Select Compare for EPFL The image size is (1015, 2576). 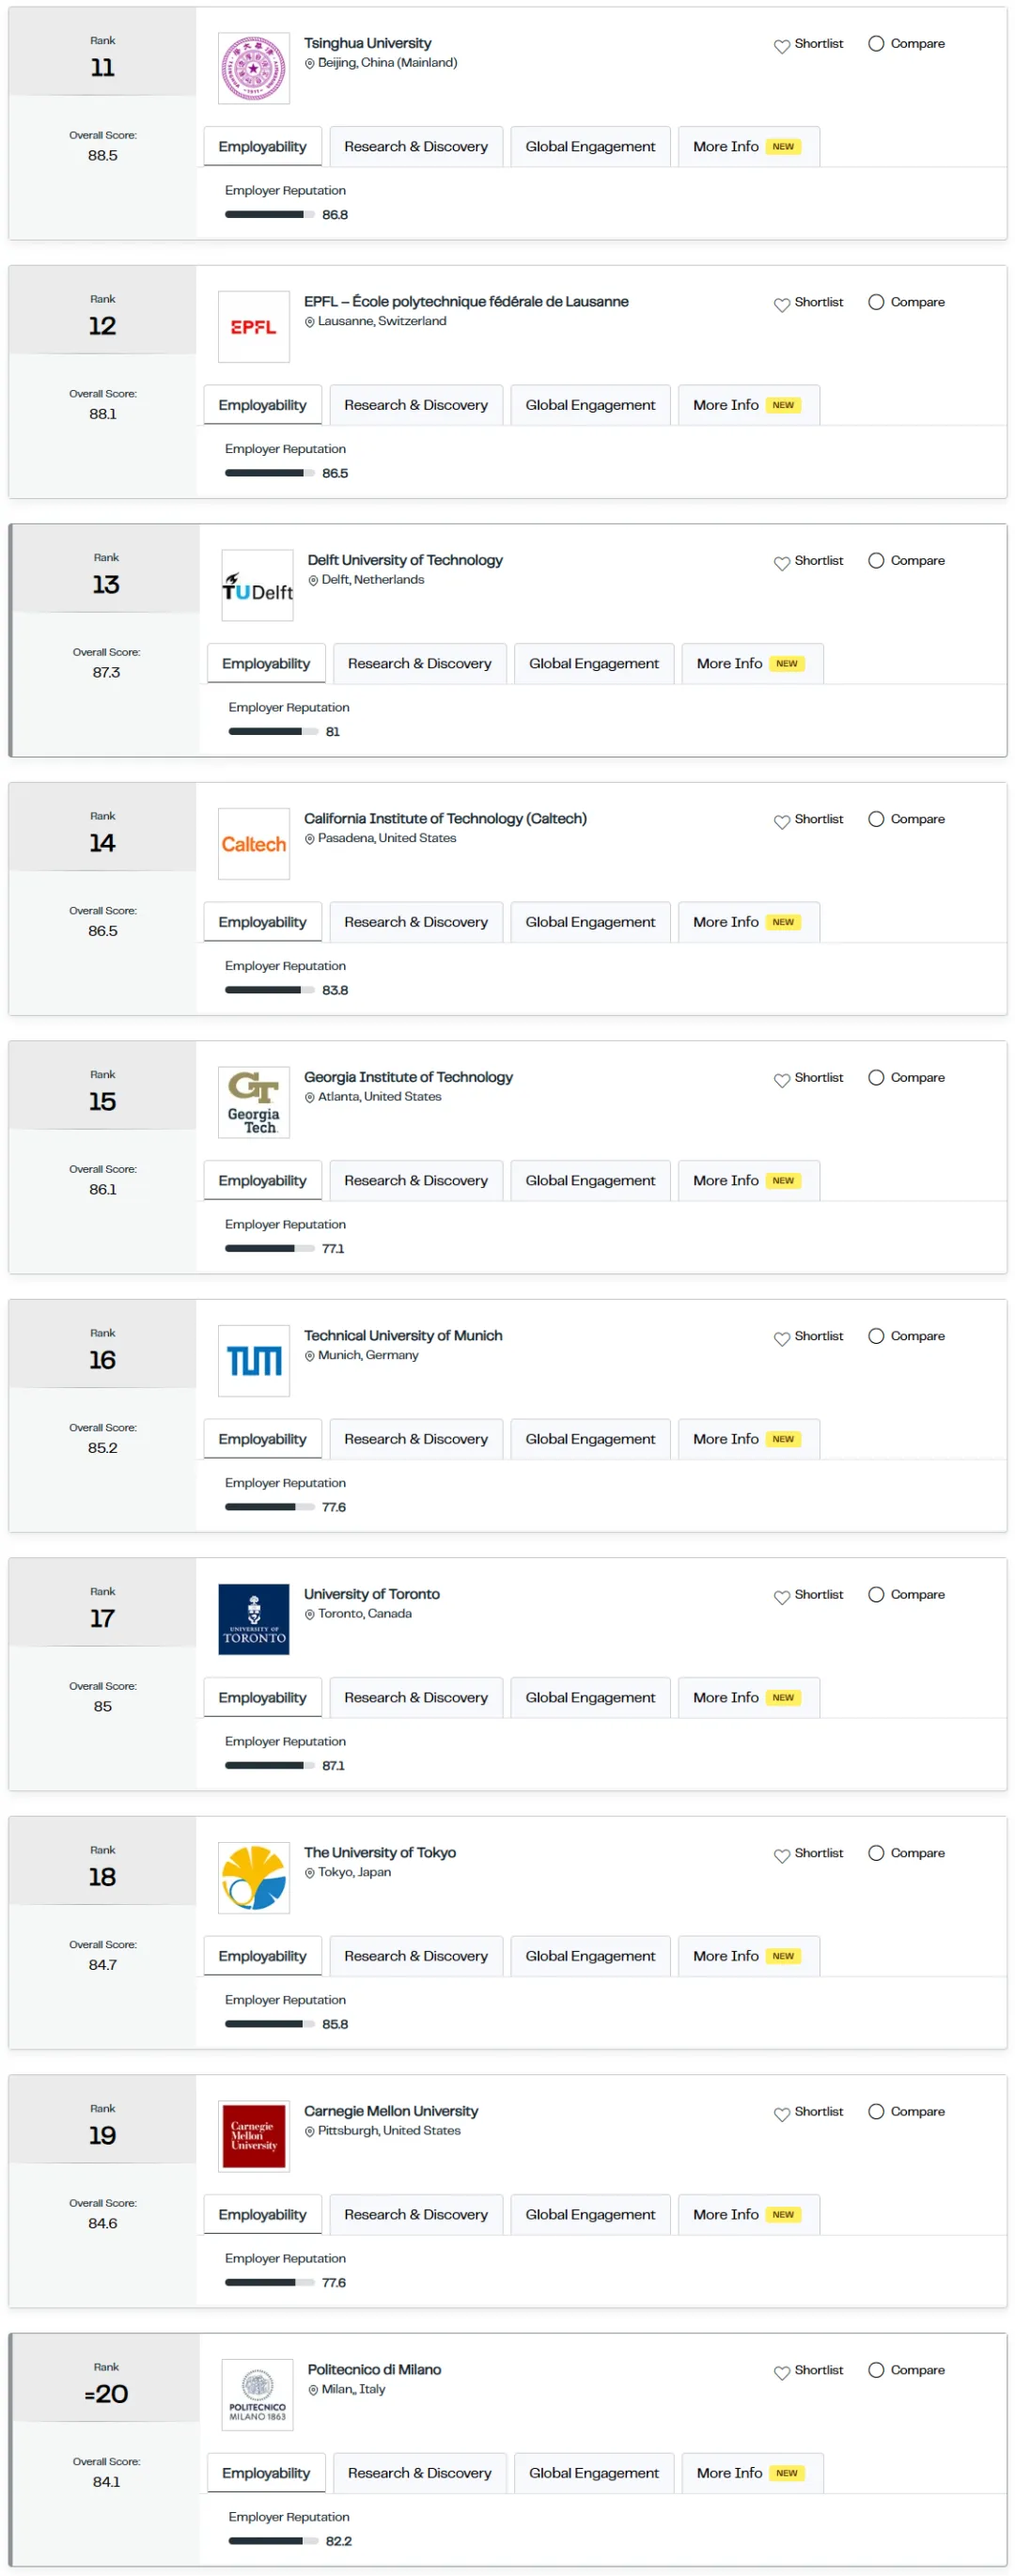(x=876, y=302)
